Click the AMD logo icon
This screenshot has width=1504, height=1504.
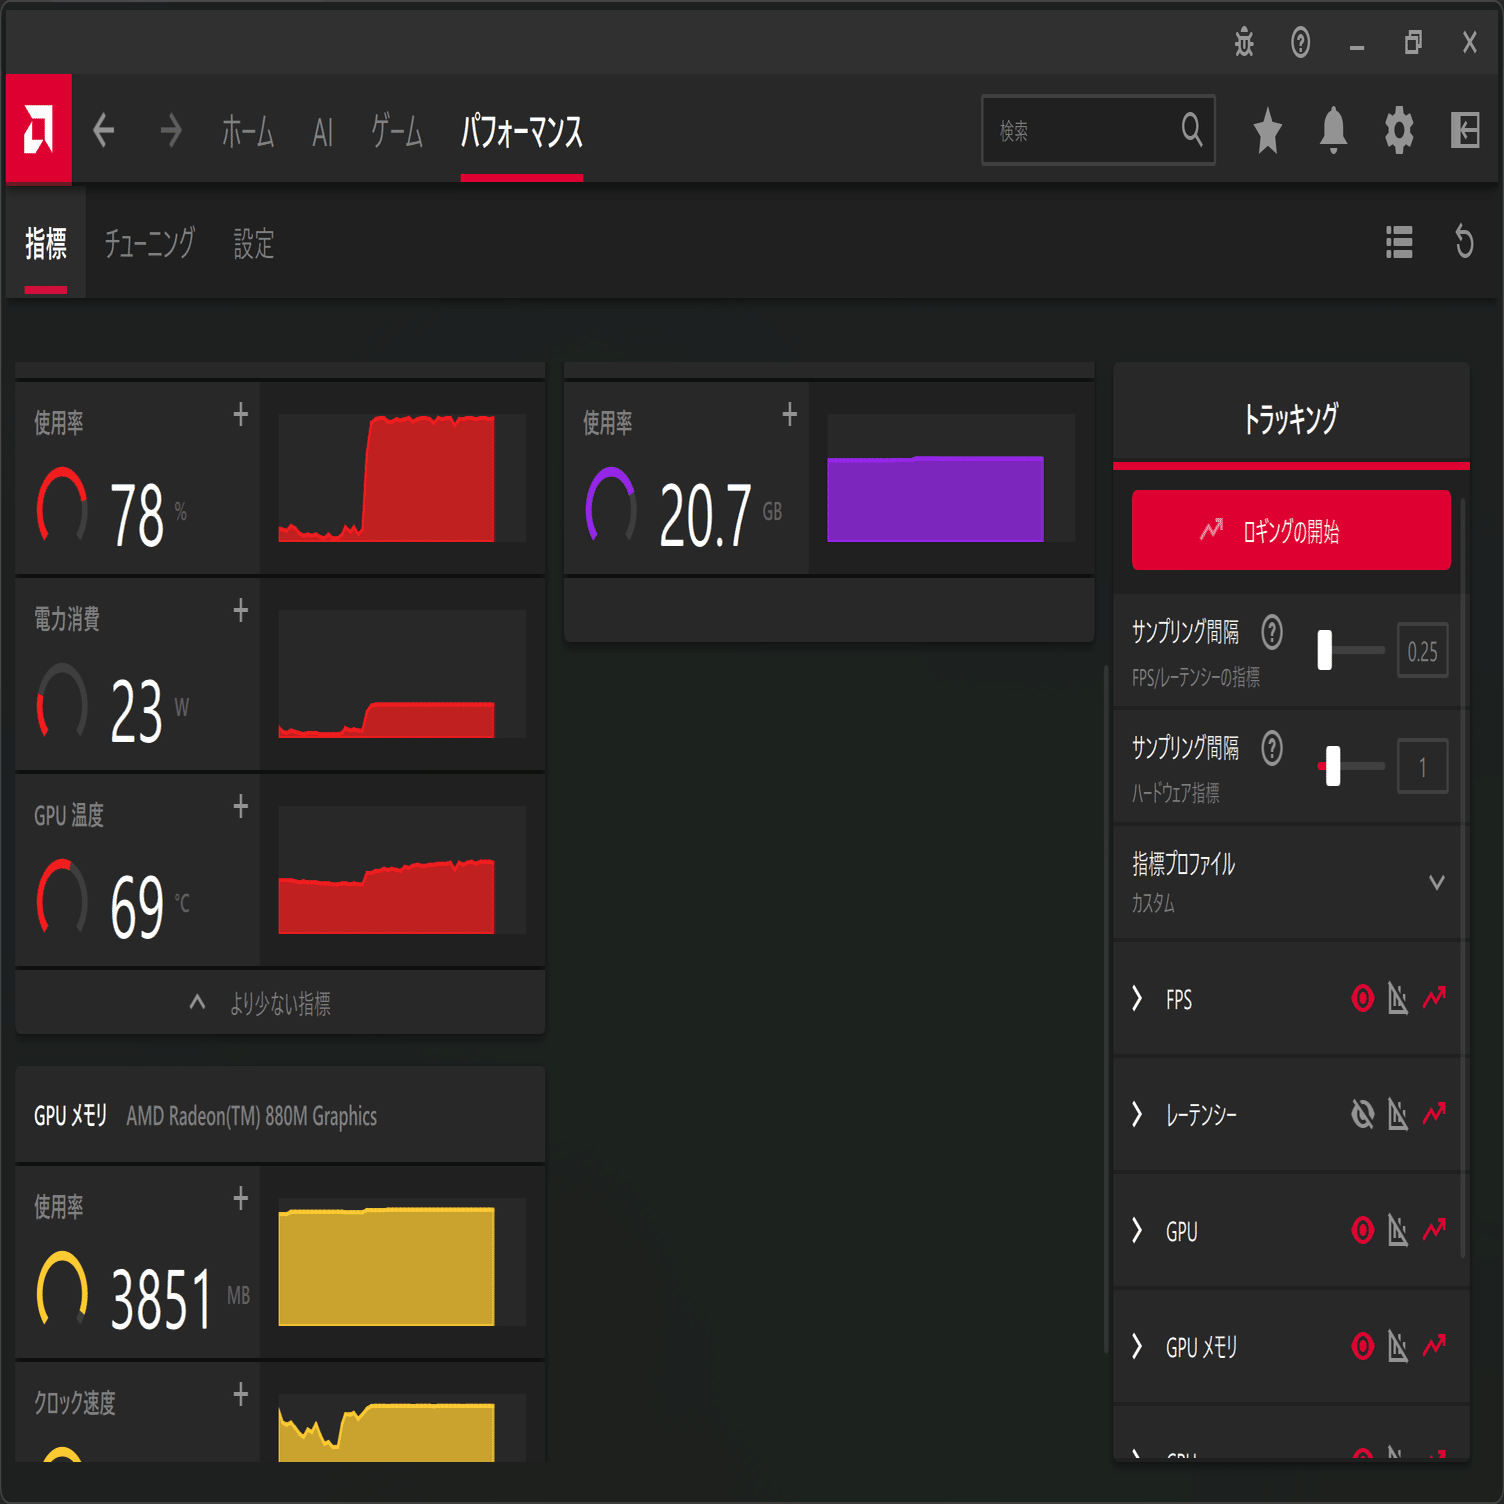point(38,129)
